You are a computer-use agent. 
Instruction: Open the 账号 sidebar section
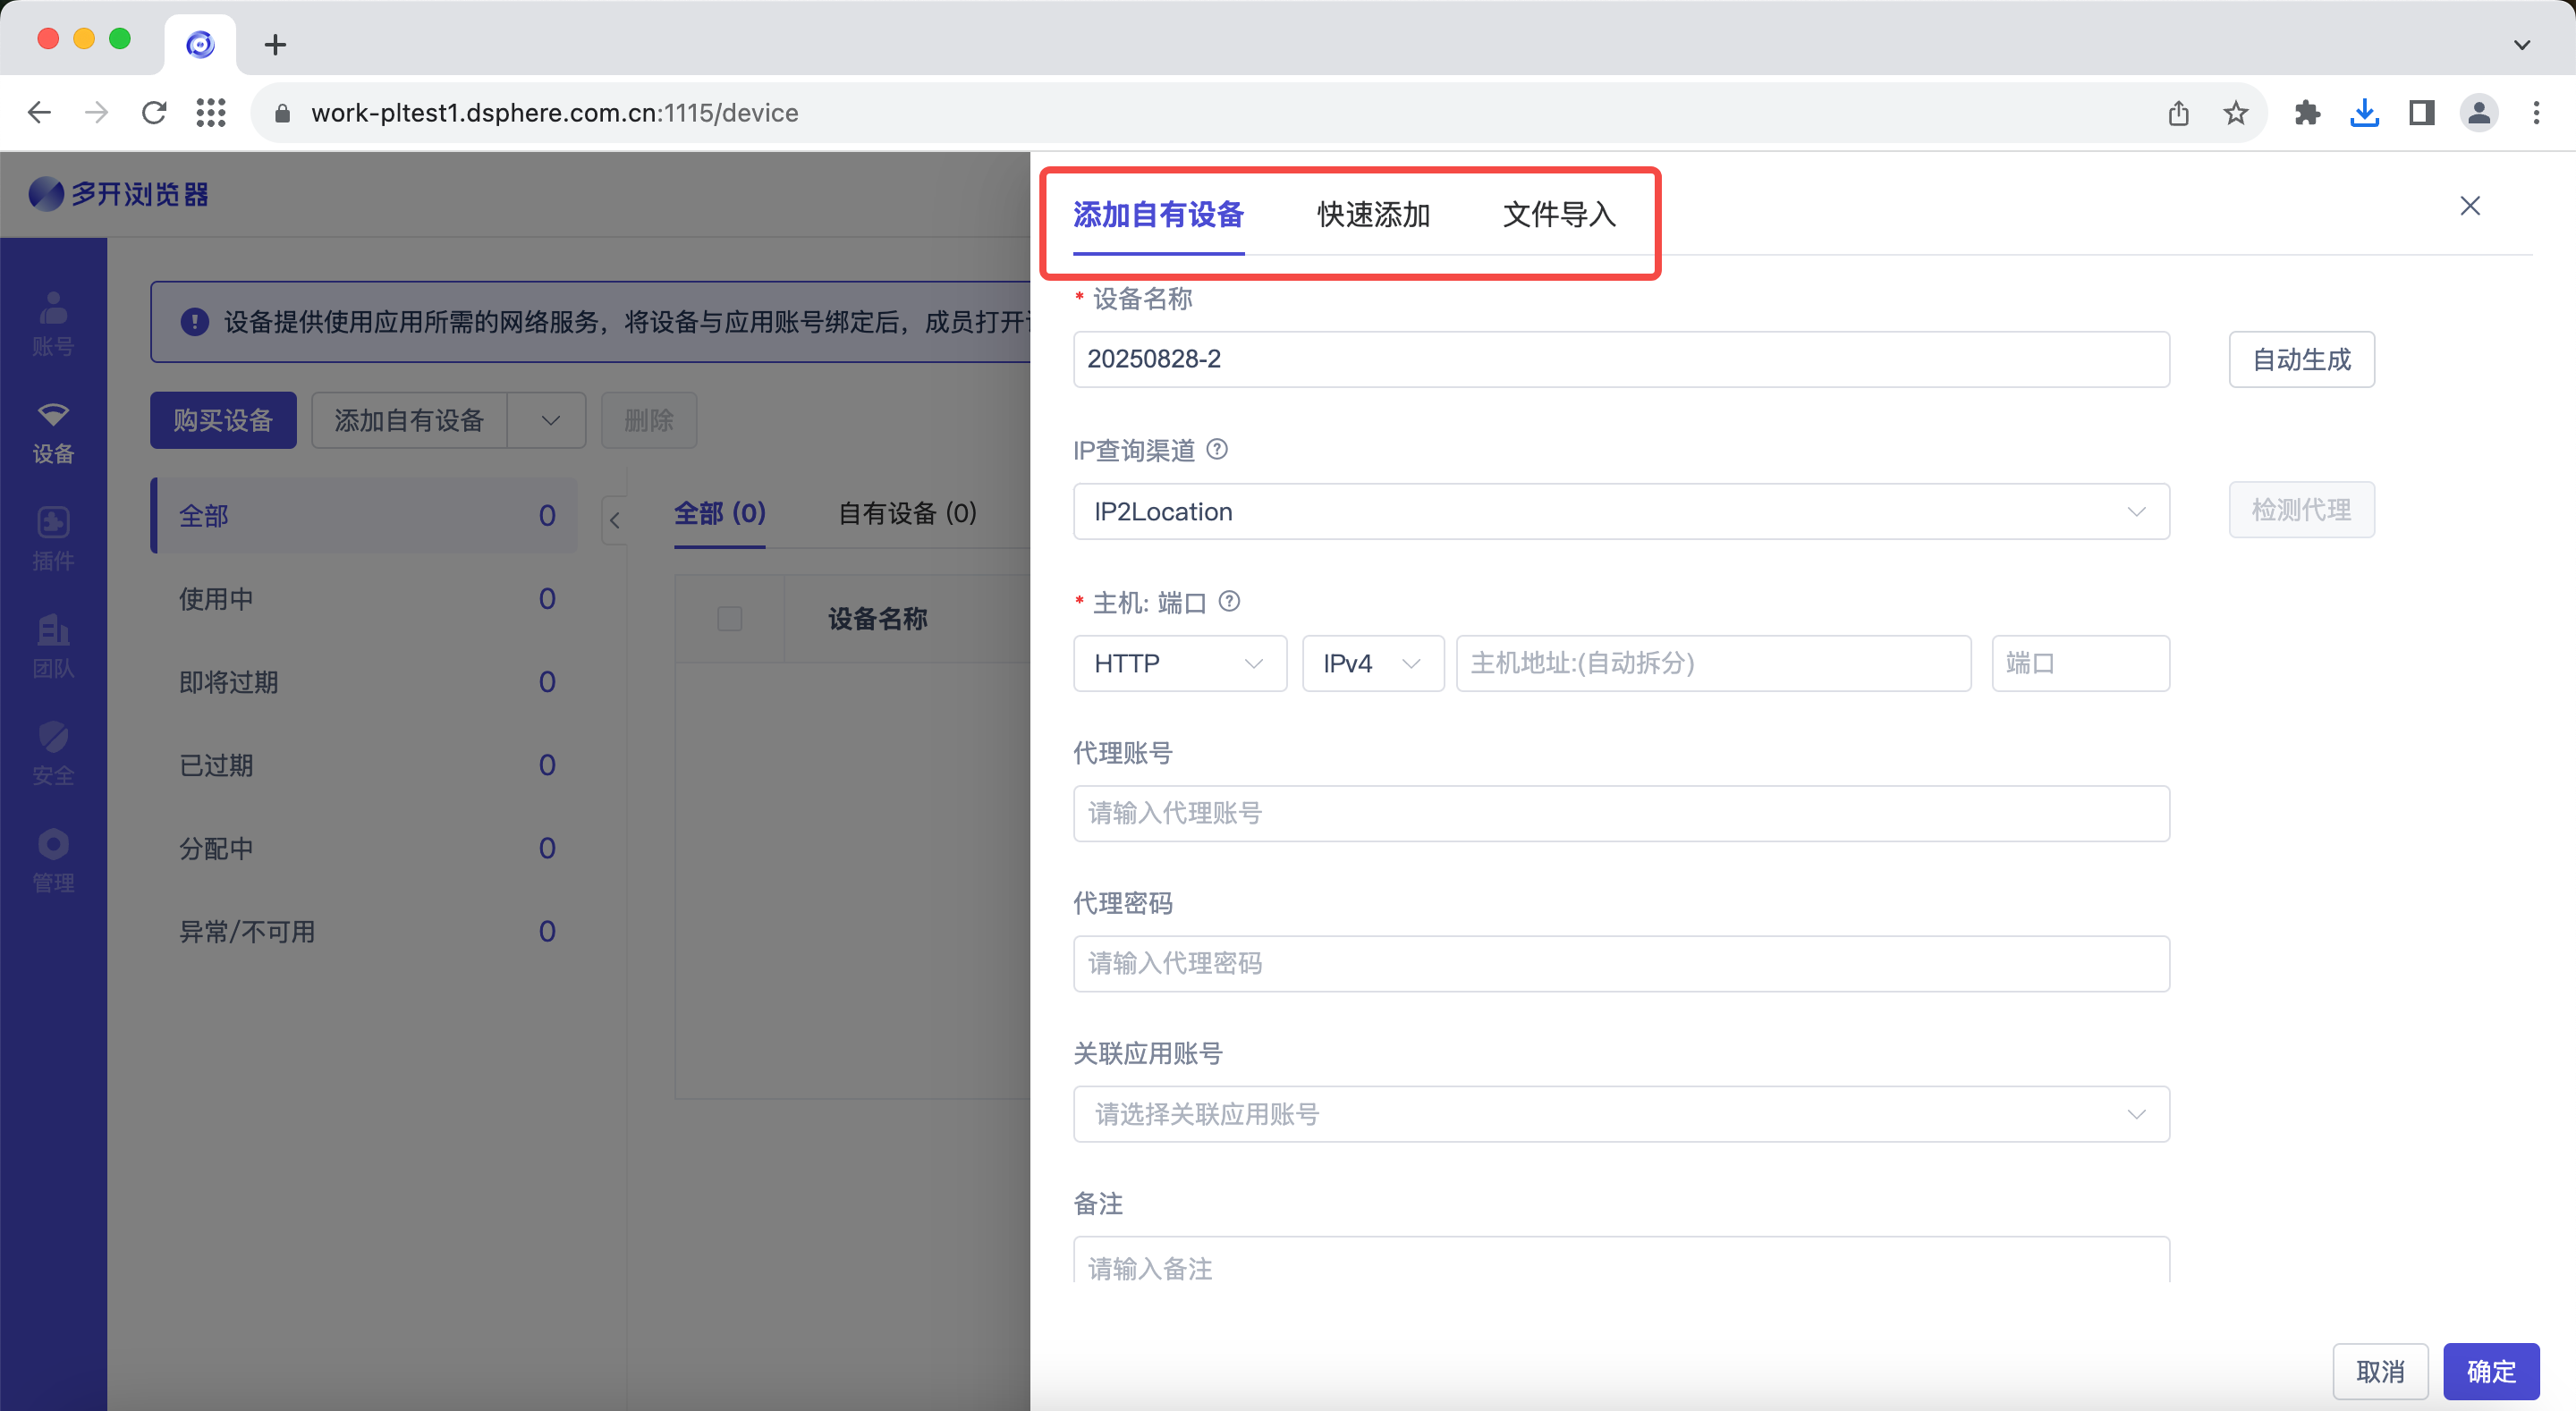coord(53,323)
